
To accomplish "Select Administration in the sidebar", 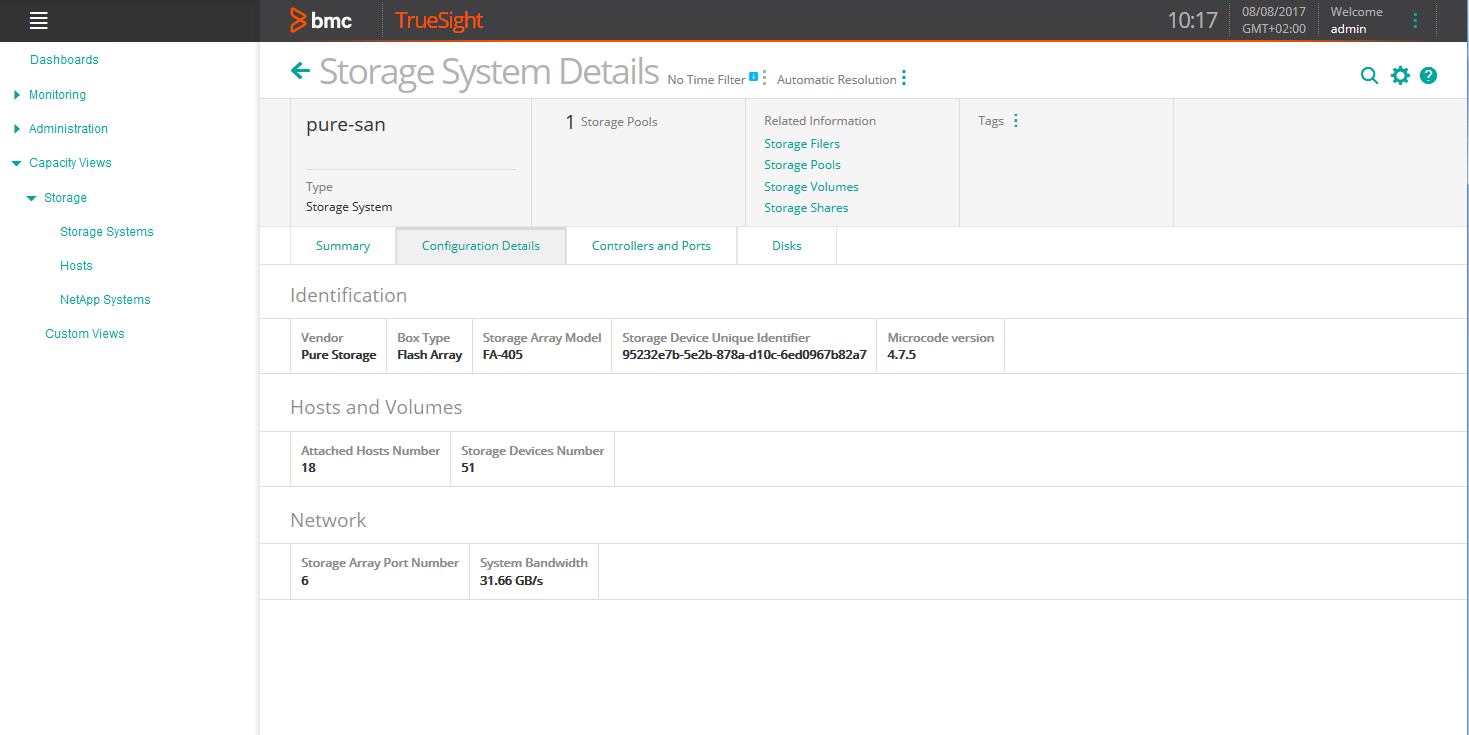I will (68, 129).
